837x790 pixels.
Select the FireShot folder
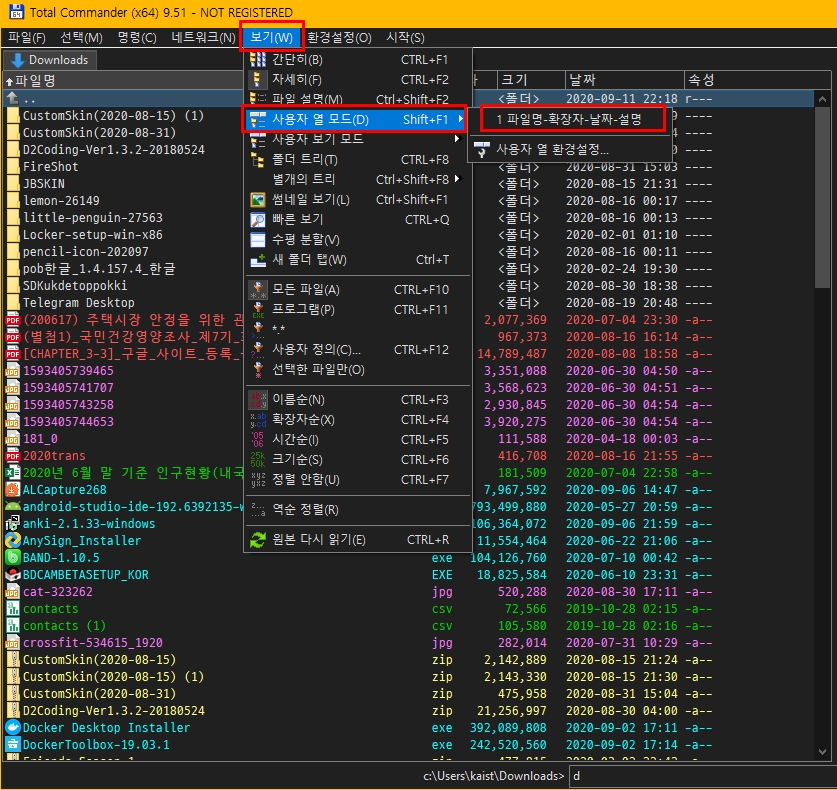(50, 167)
